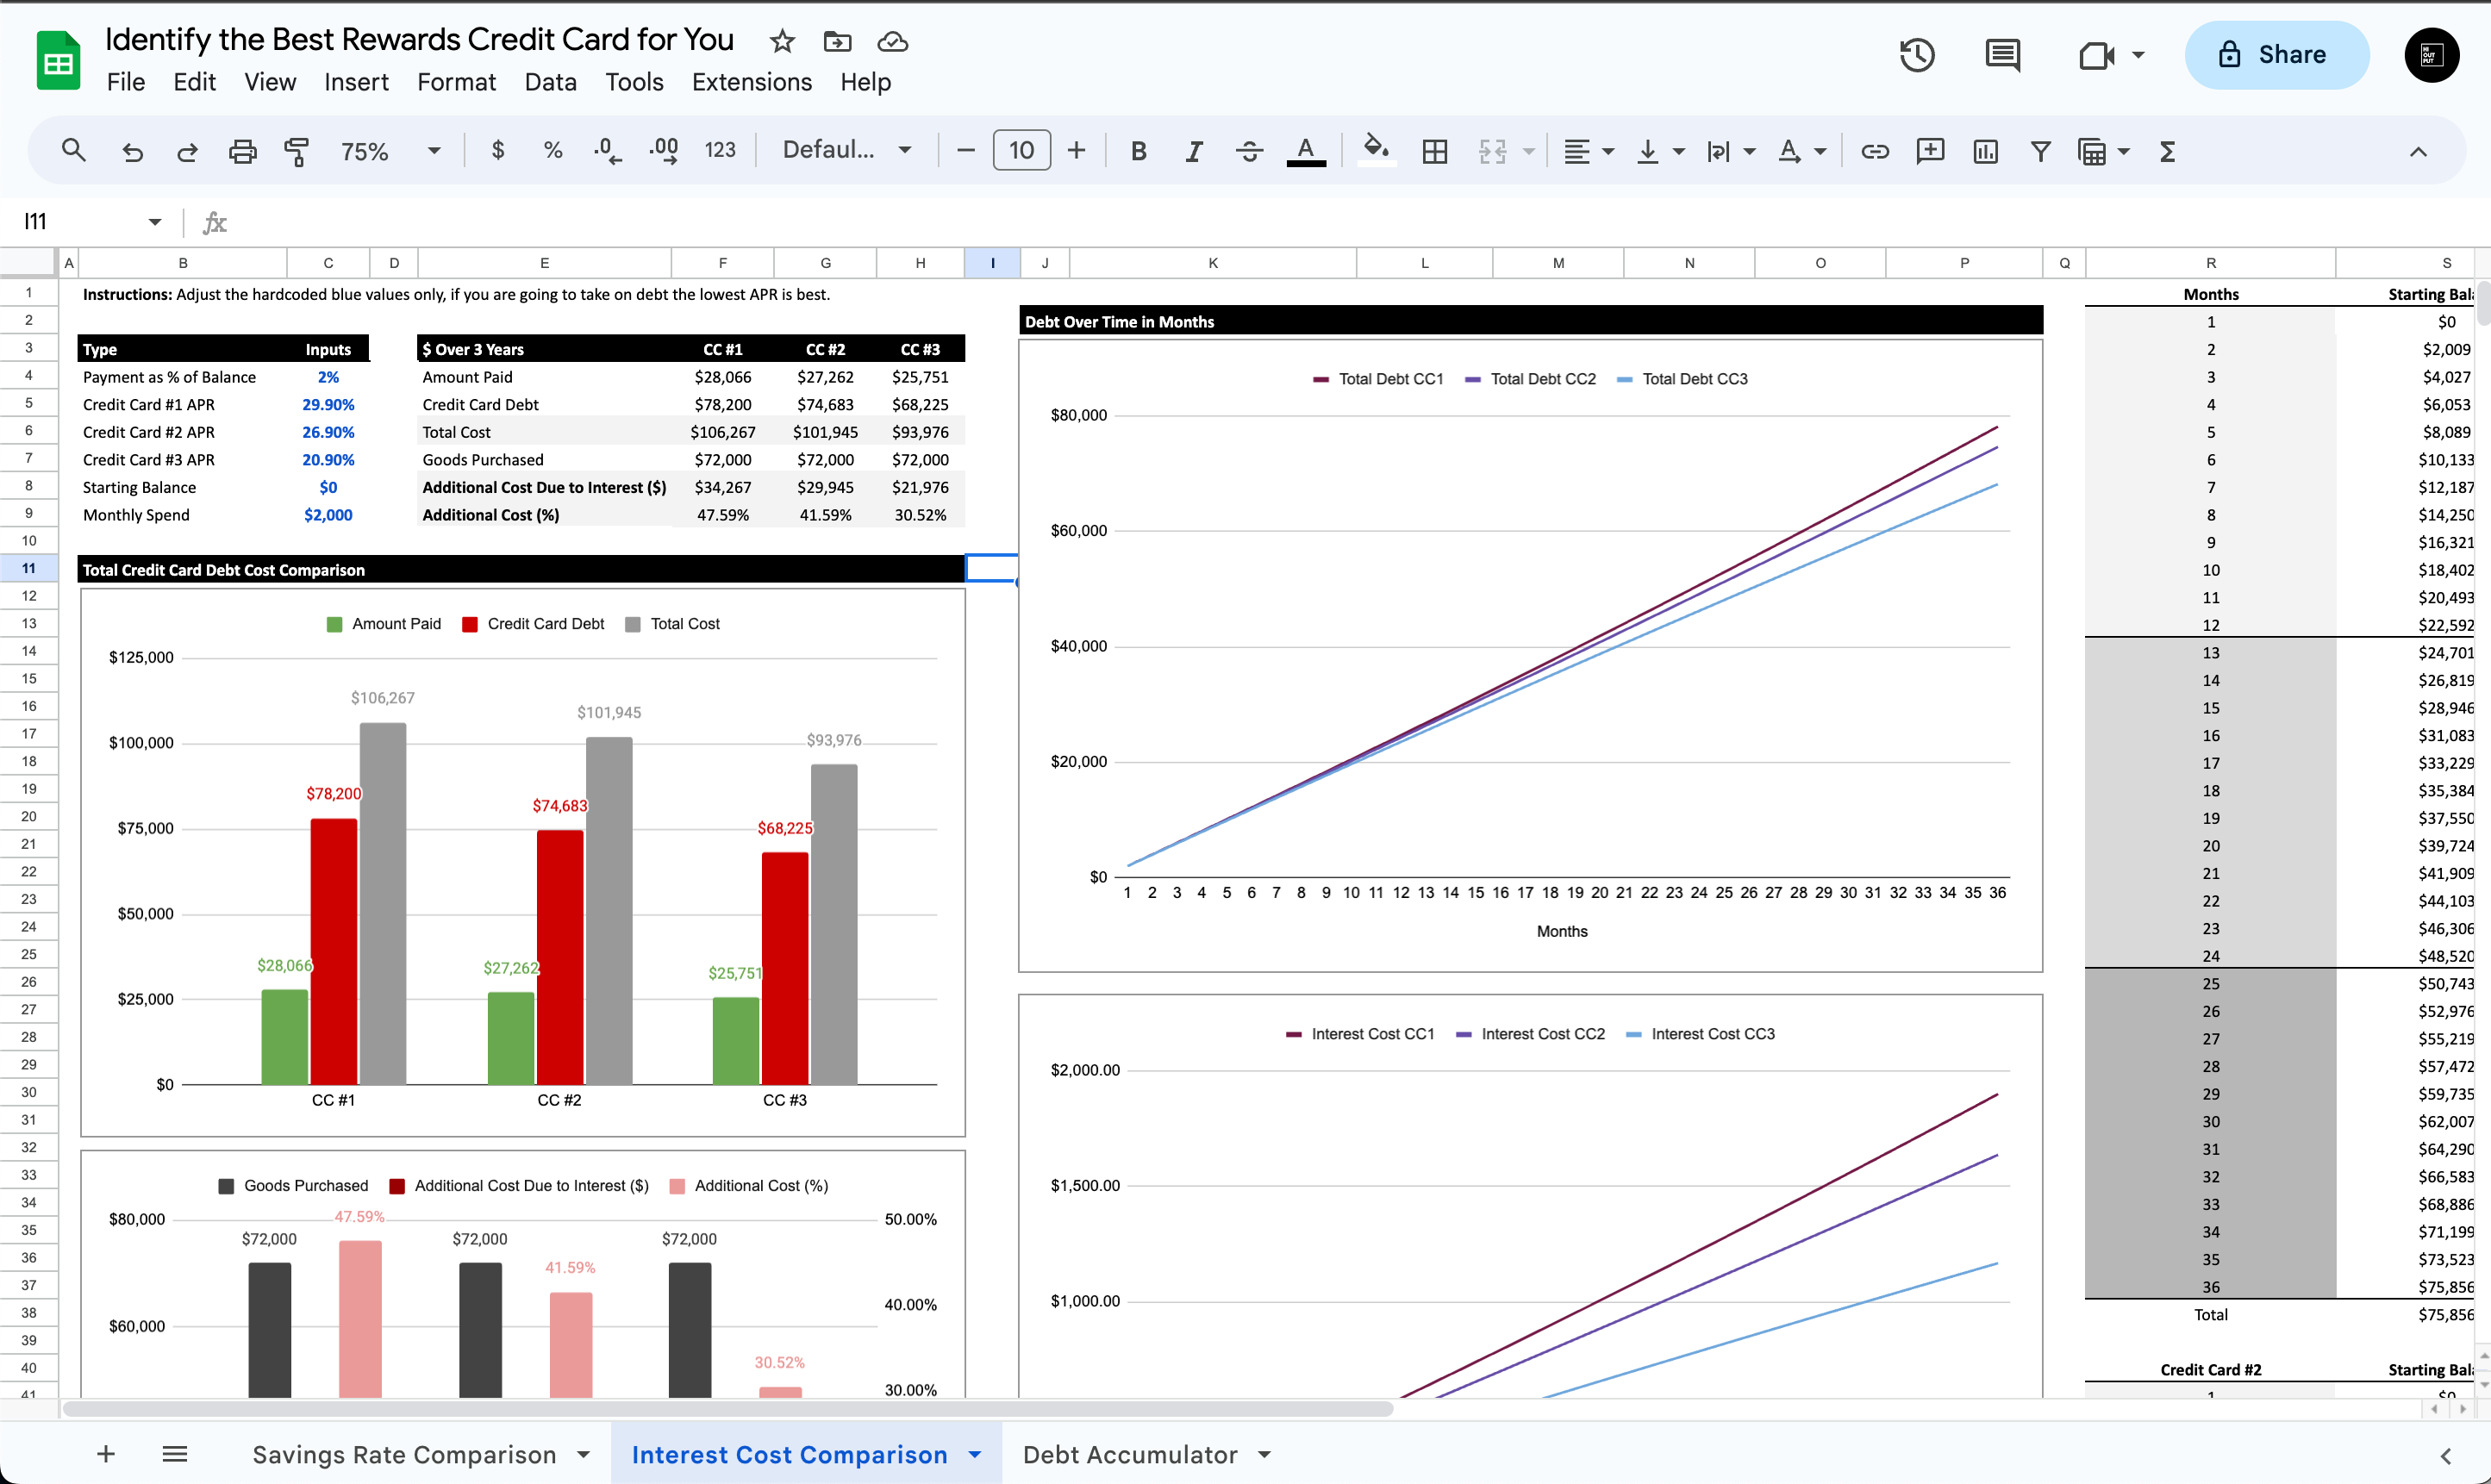Click the print icon
Image resolution: width=2491 pixels, height=1484 pixels.
coord(242,151)
